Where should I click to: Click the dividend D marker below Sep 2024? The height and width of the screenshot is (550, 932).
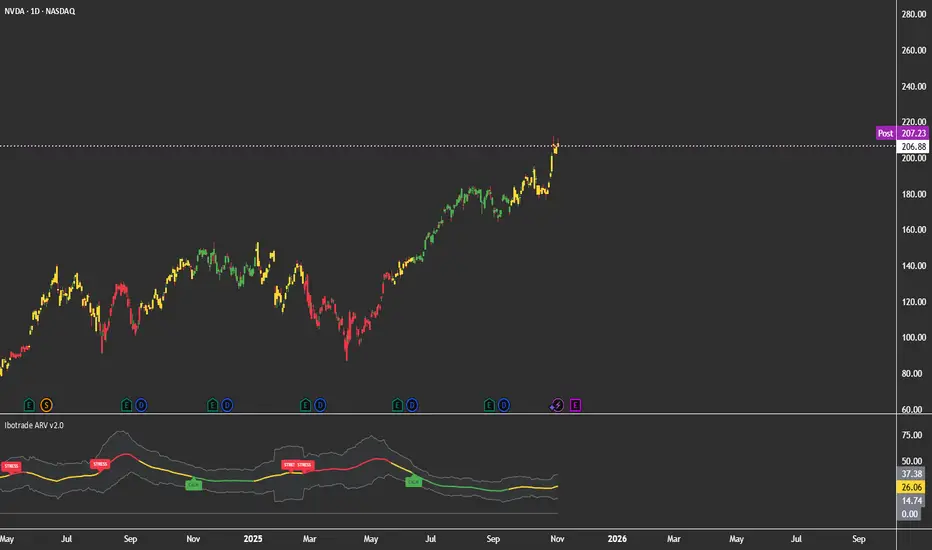(x=141, y=406)
